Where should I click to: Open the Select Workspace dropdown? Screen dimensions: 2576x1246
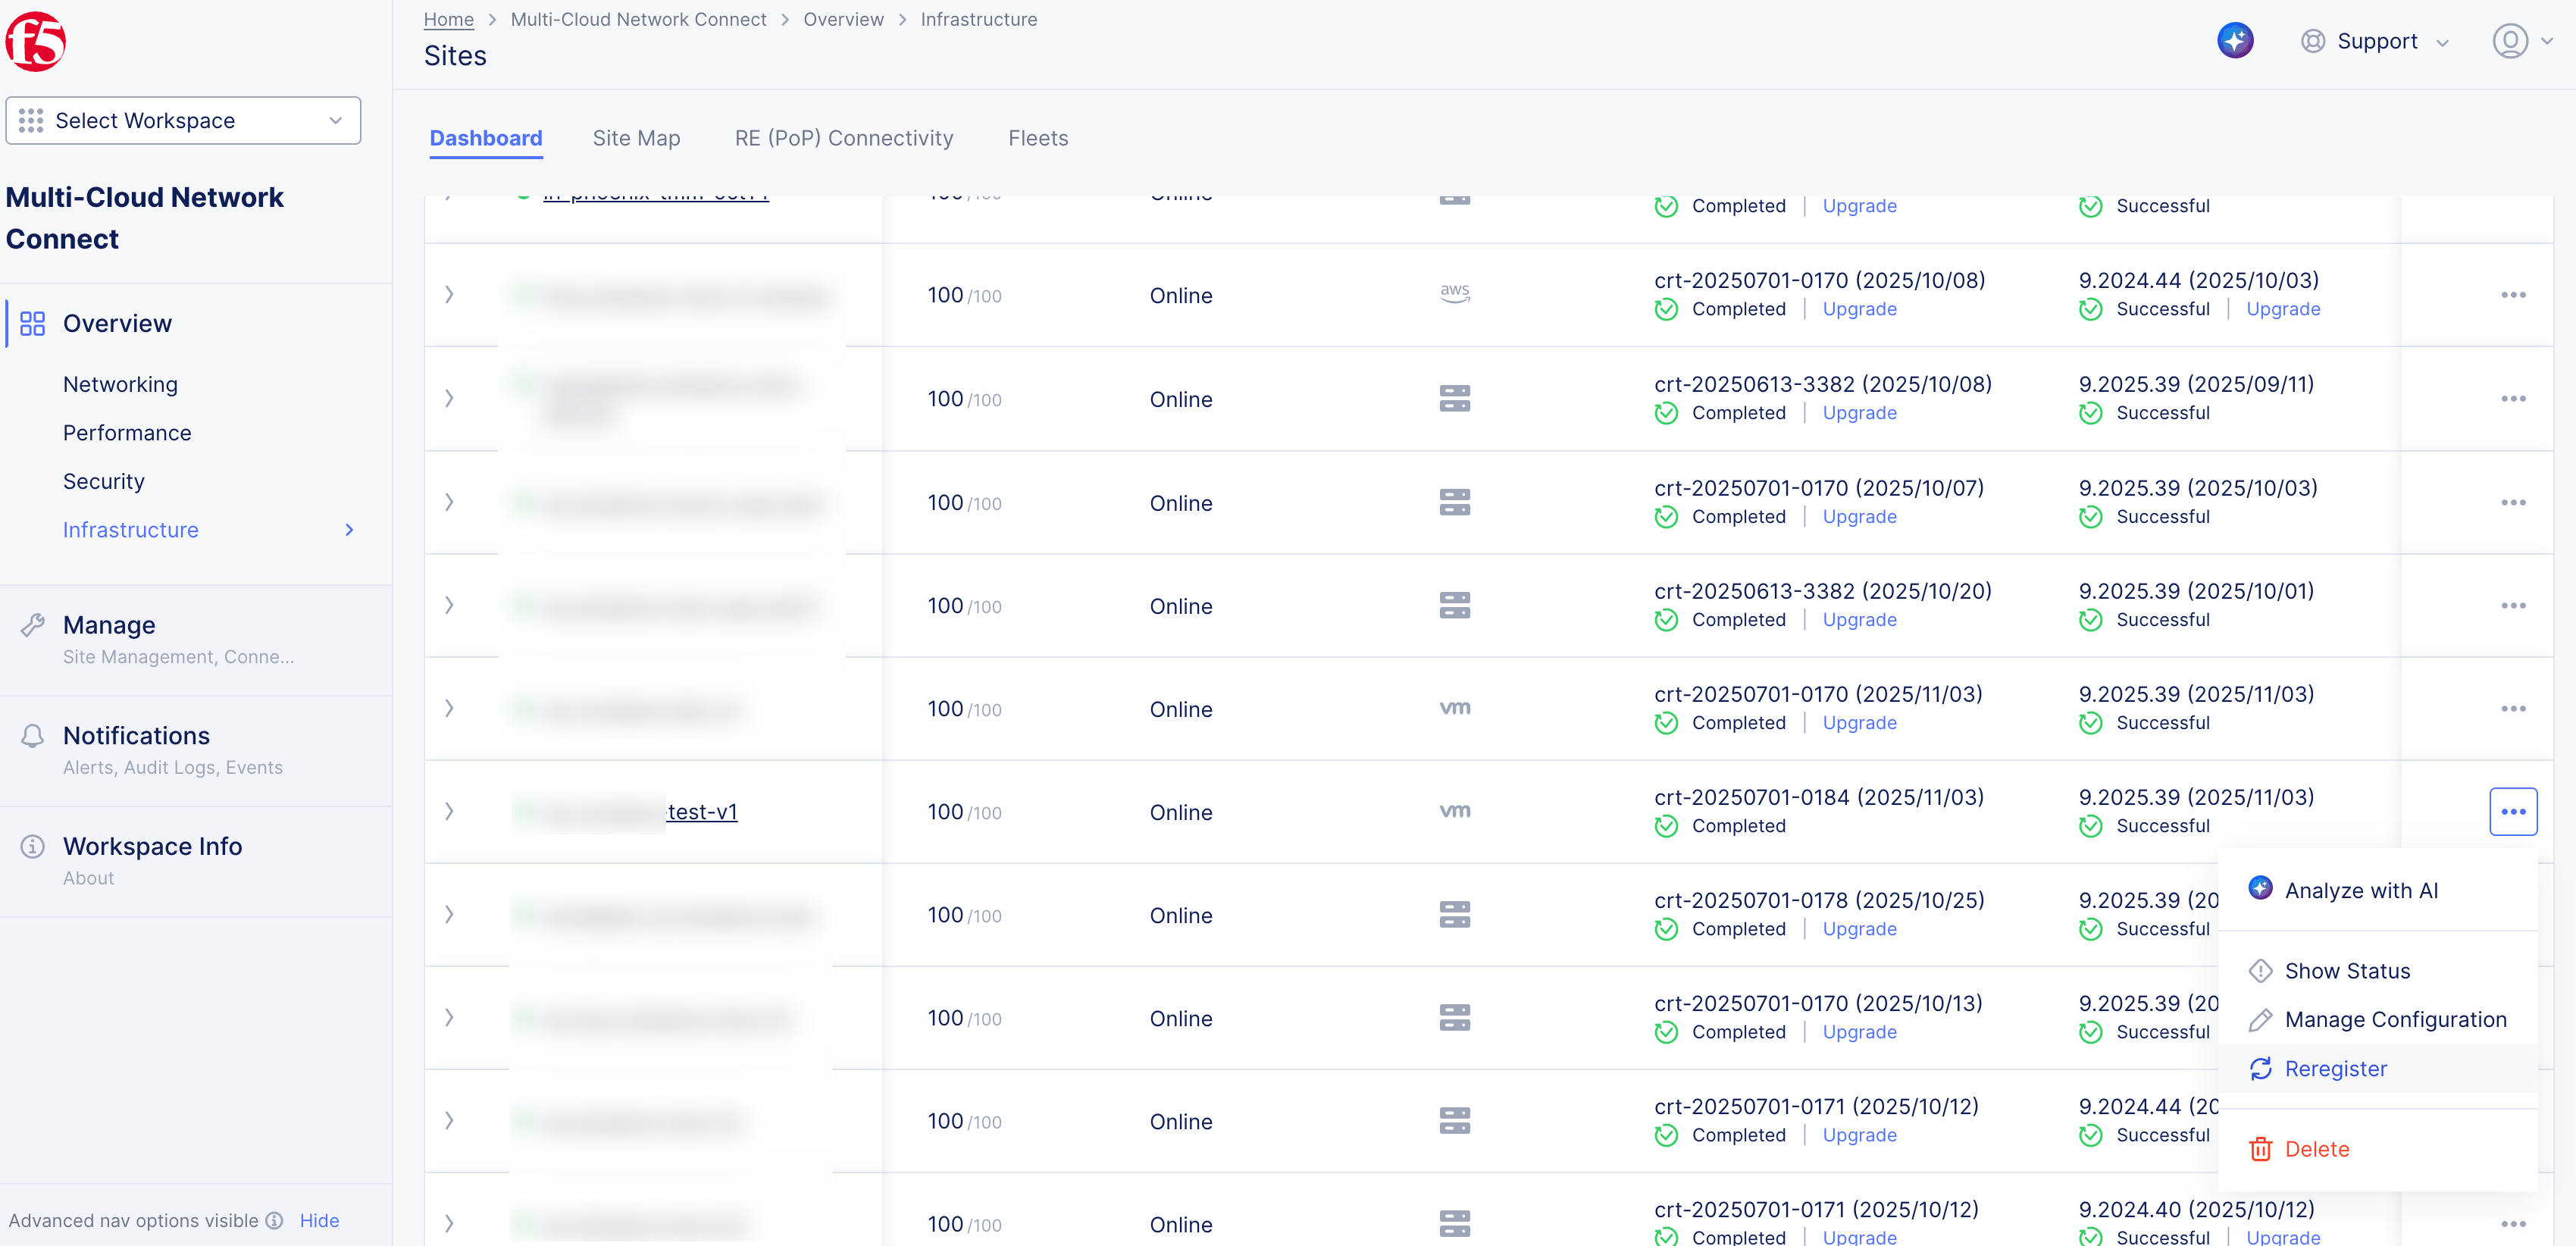pyautogui.click(x=183, y=120)
